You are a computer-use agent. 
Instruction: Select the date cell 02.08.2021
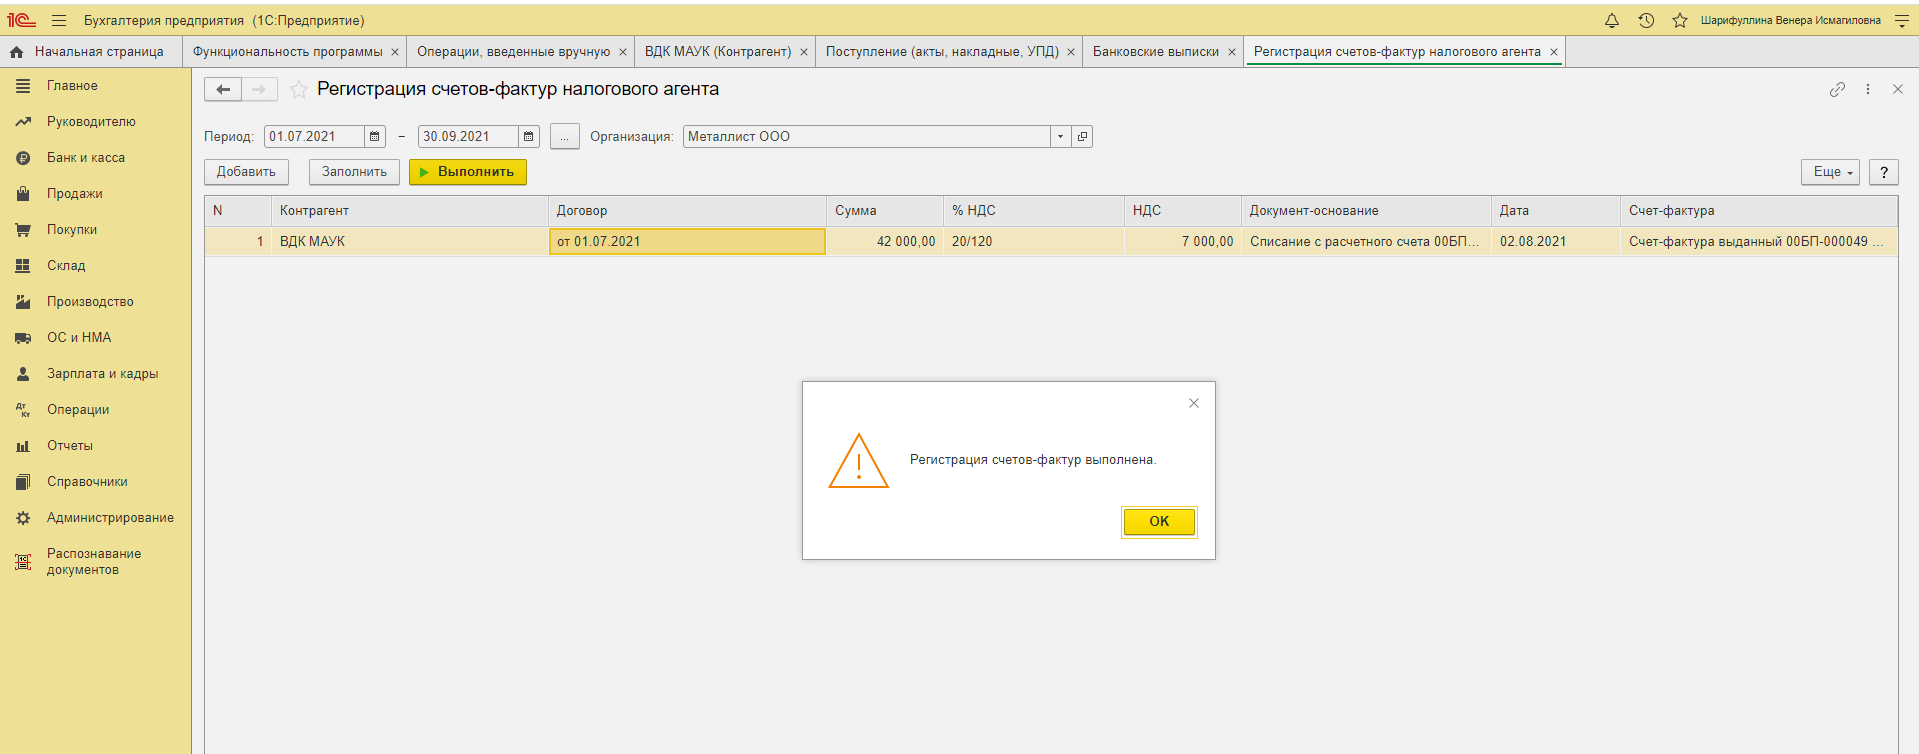click(x=1555, y=242)
